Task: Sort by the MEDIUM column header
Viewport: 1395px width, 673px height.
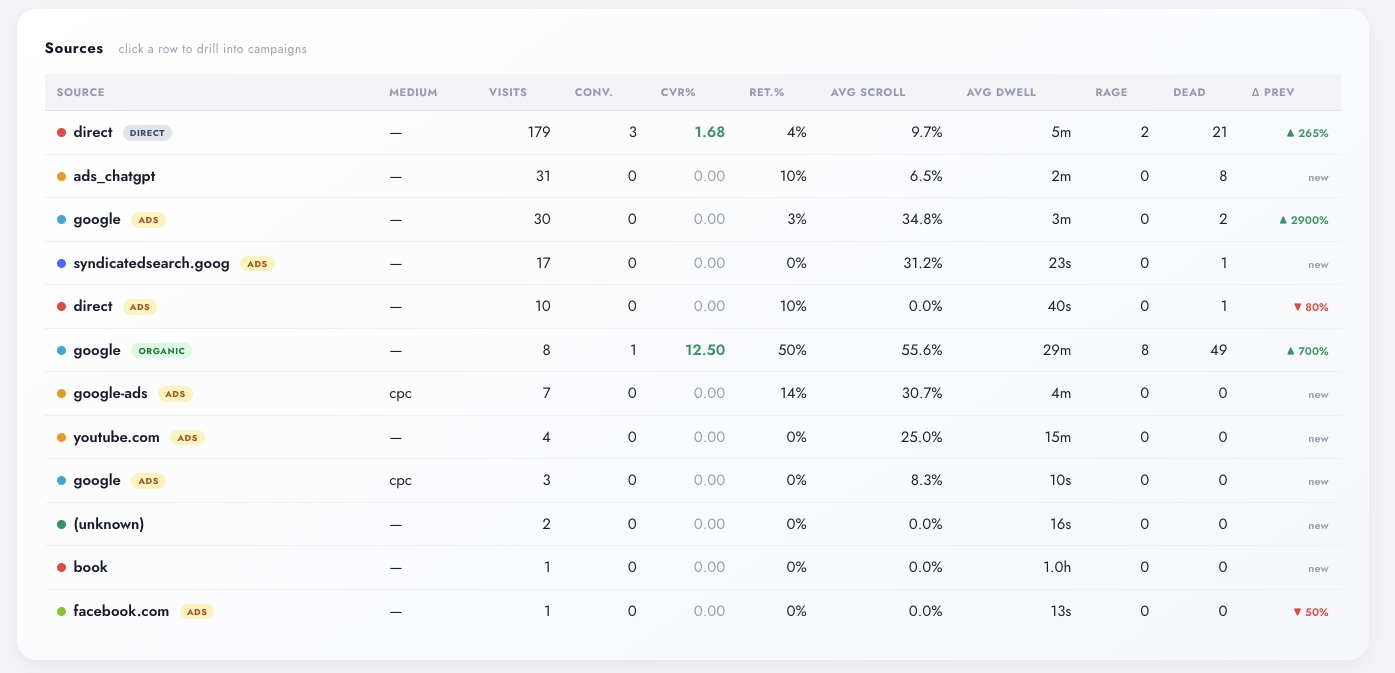Action: click(x=413, y=92)
